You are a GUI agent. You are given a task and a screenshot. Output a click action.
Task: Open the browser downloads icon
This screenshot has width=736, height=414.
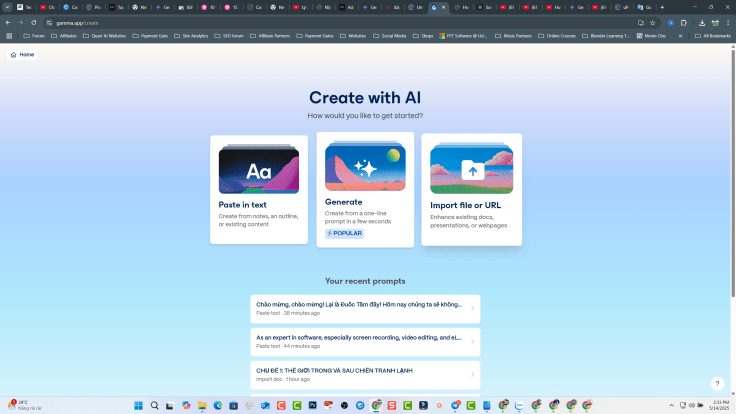[x=702, y=22]
